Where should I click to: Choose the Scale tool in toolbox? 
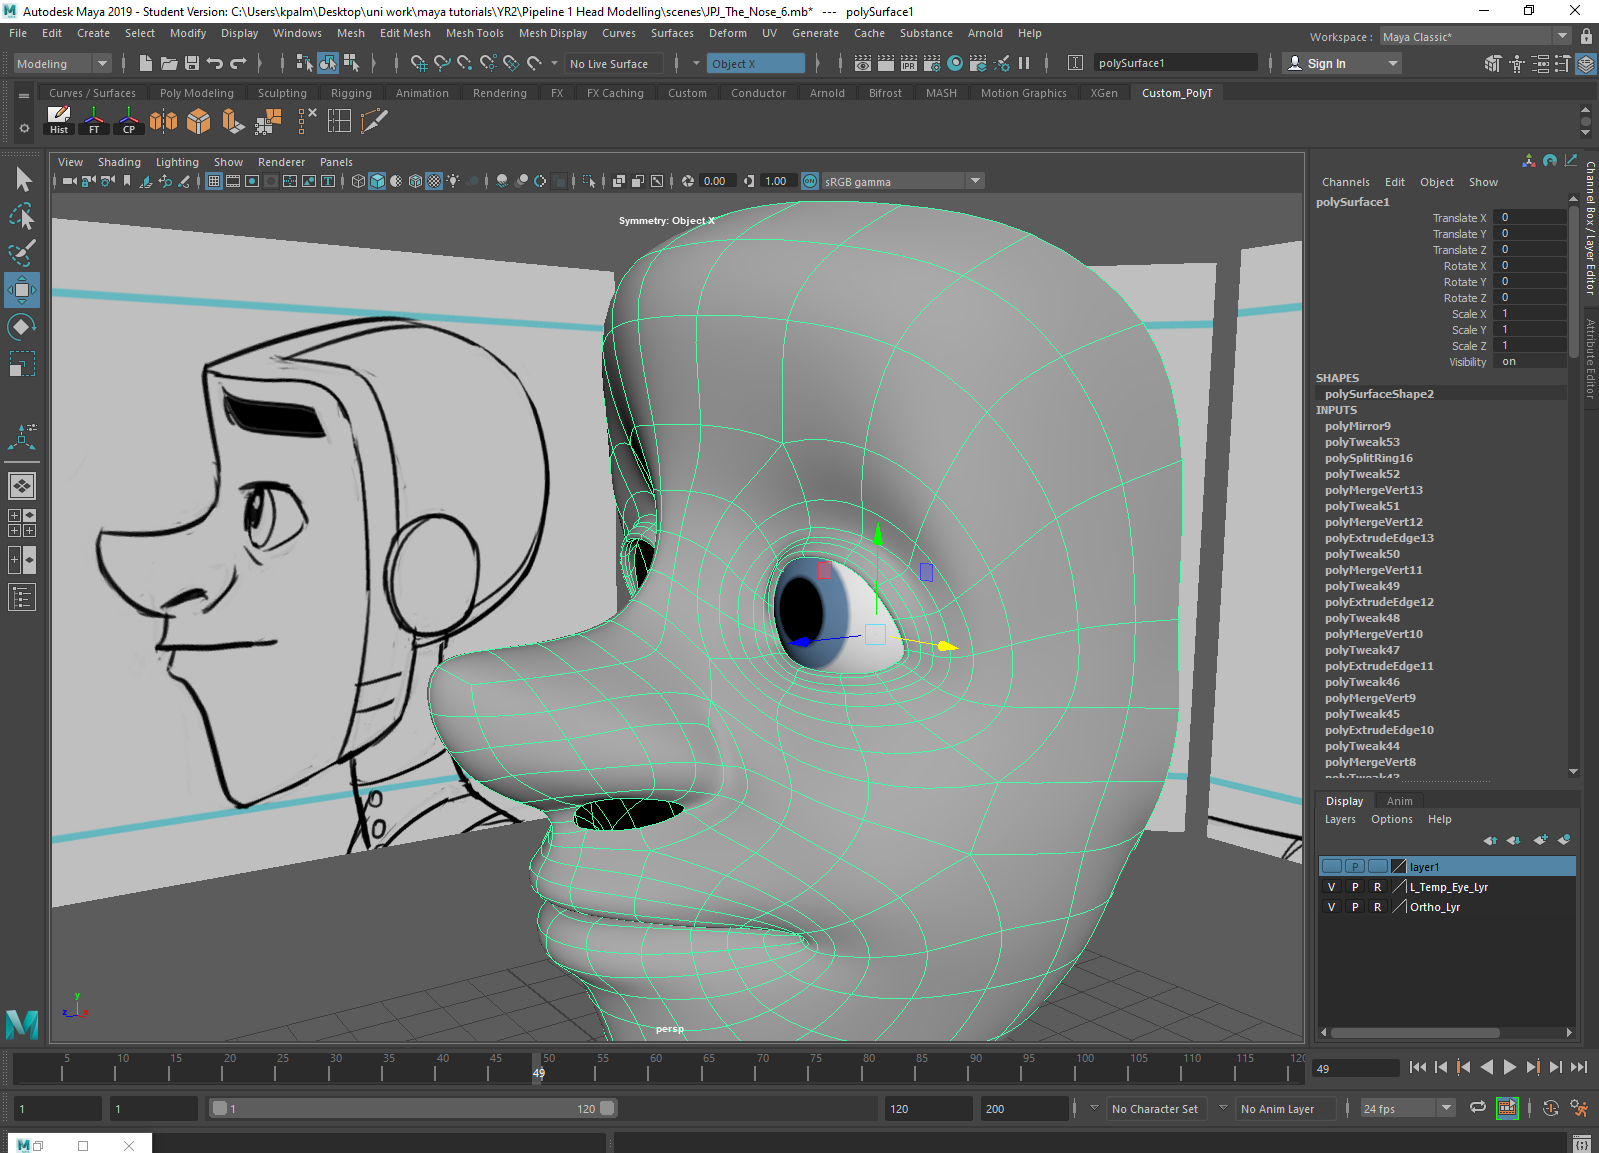[22, 364]
